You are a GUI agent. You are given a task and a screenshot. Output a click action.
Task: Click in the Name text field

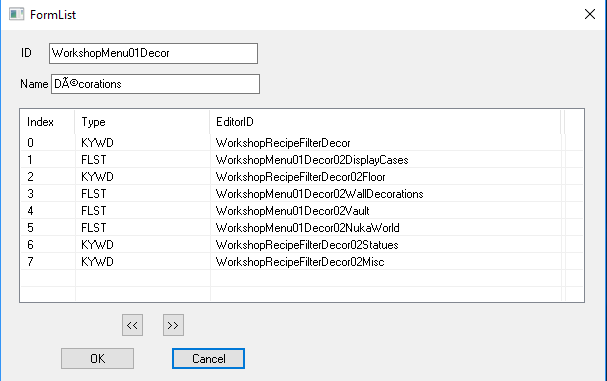pyautogui.click(x=155, y=84)
